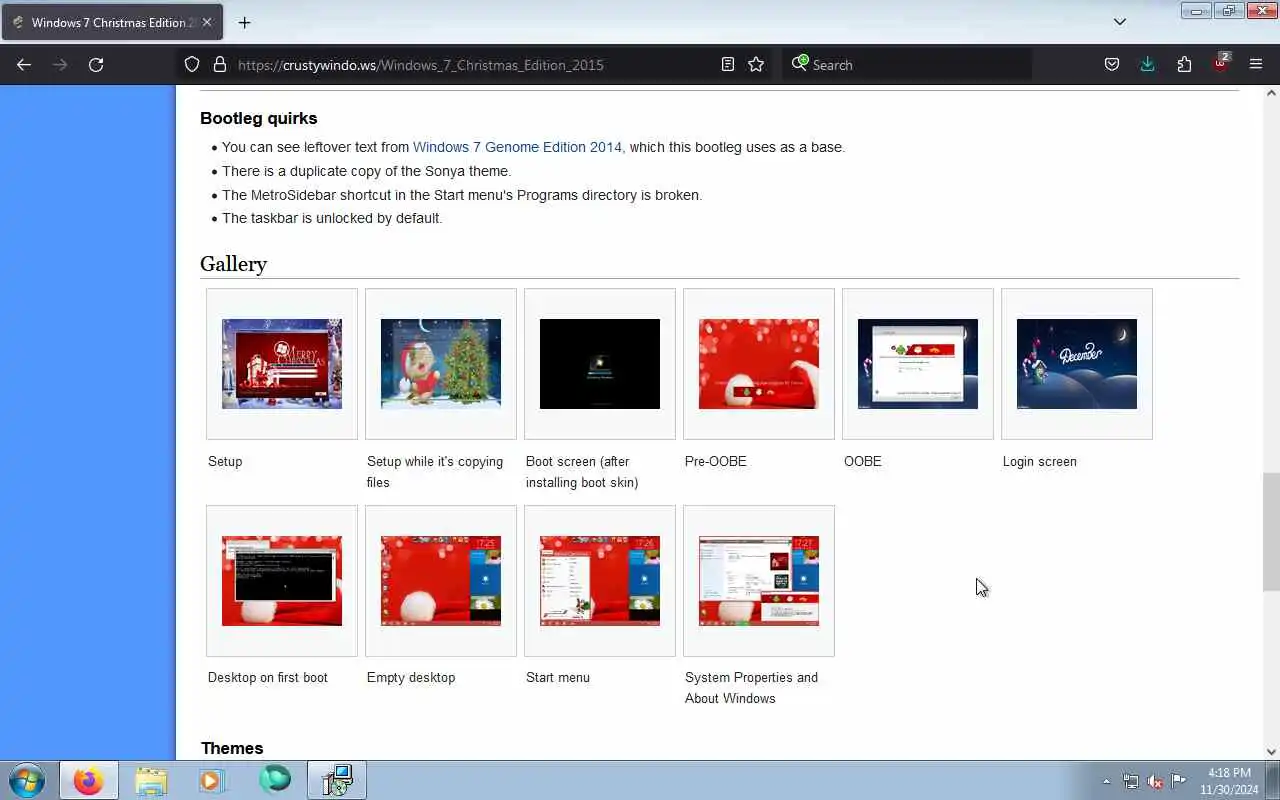Viewport: 1280px width, 800px height.
Task: Open the downloads panel
Action: [1148, 64]
